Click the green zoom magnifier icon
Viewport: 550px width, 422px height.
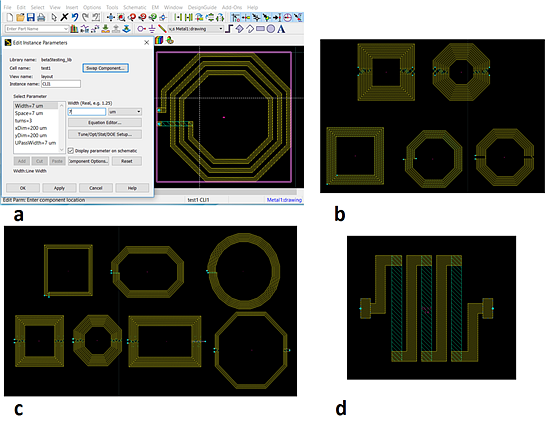pos(153,17)
